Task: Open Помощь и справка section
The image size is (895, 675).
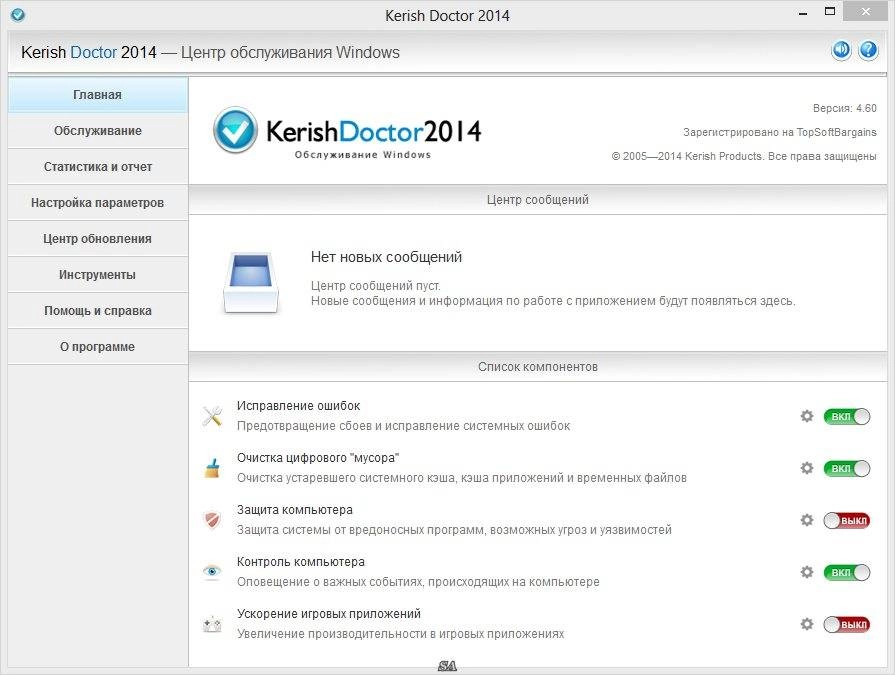Action: pyautogui.click(x=98, y=310)
